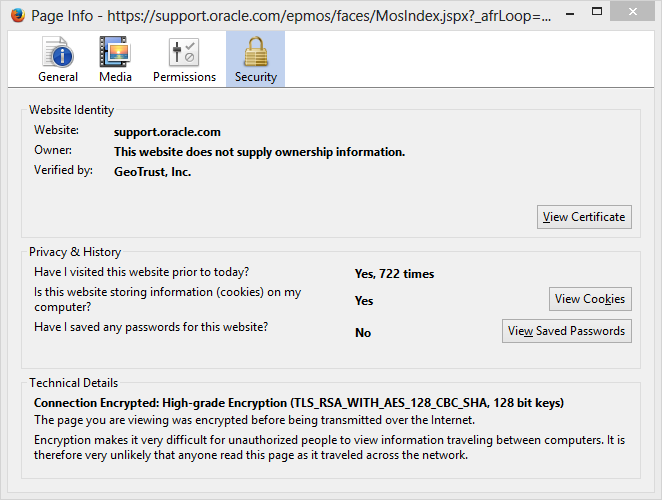Screen dimensions: 662x500
Task: Switch to the Media tab icon
Action: [115, 52]
